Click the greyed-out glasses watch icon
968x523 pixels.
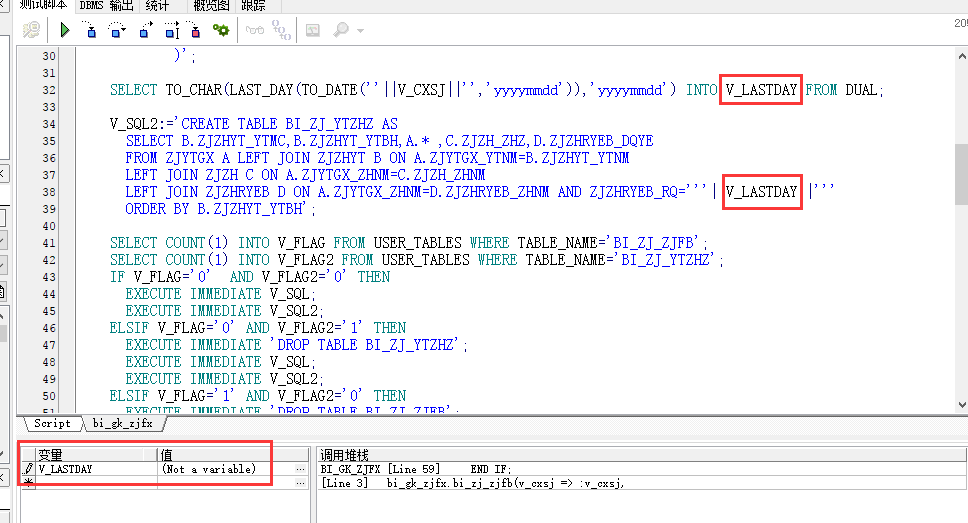254,30
